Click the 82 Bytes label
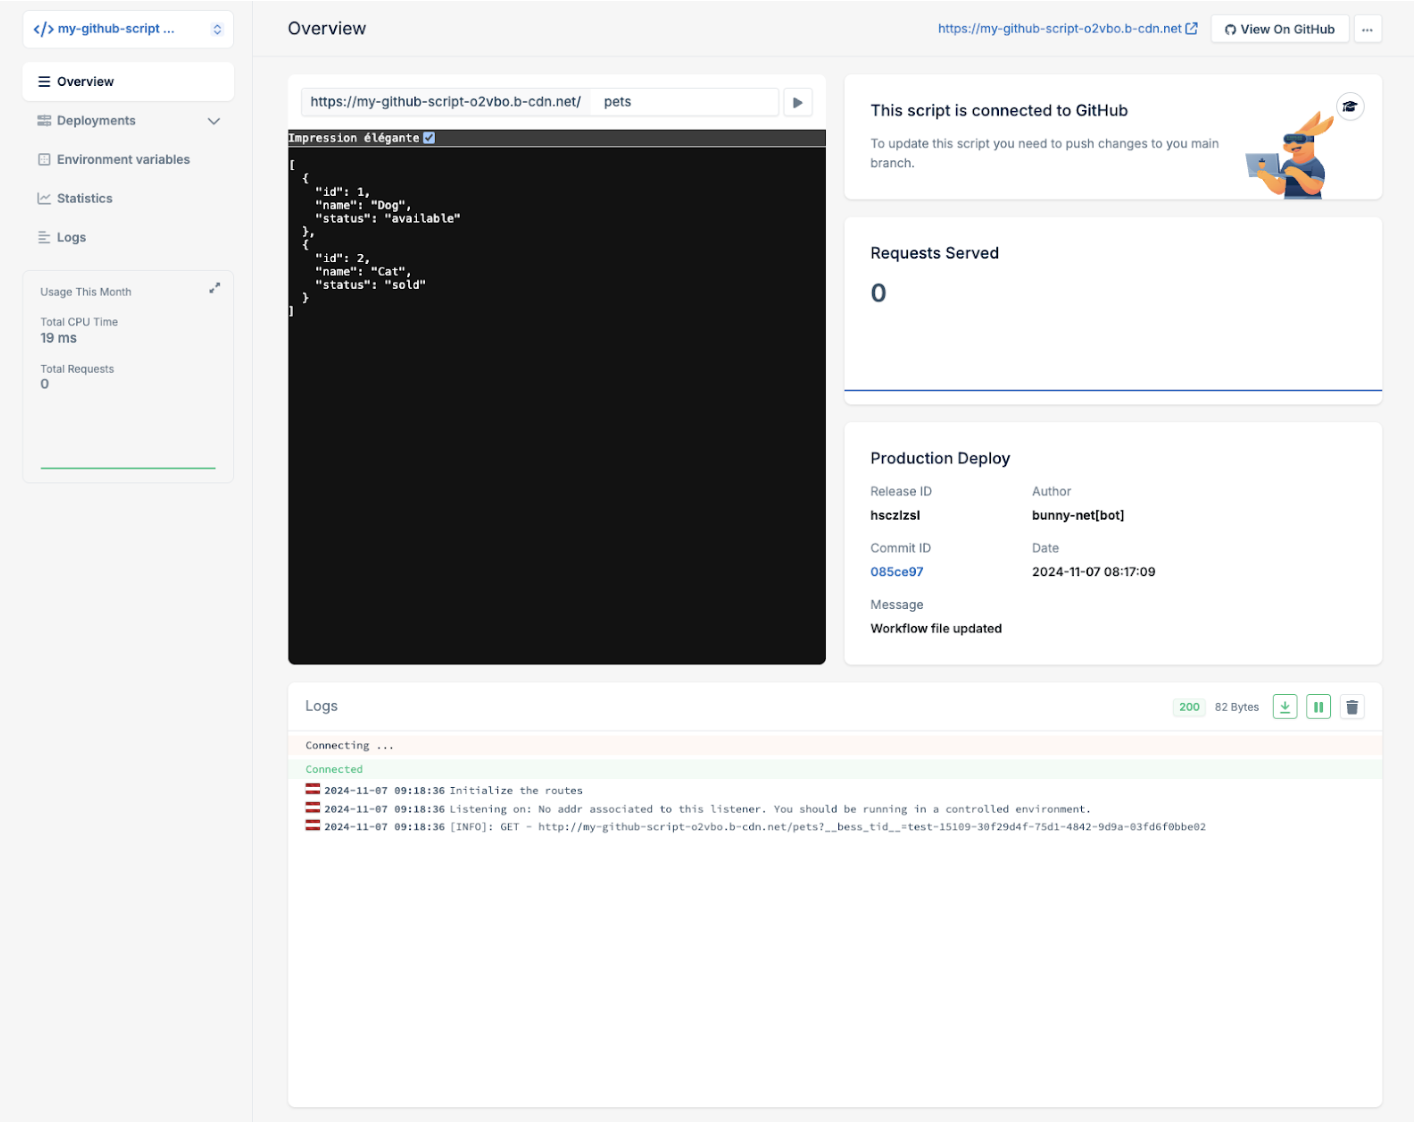The image size is (1414, 1122). click(x=1237, y=707)
